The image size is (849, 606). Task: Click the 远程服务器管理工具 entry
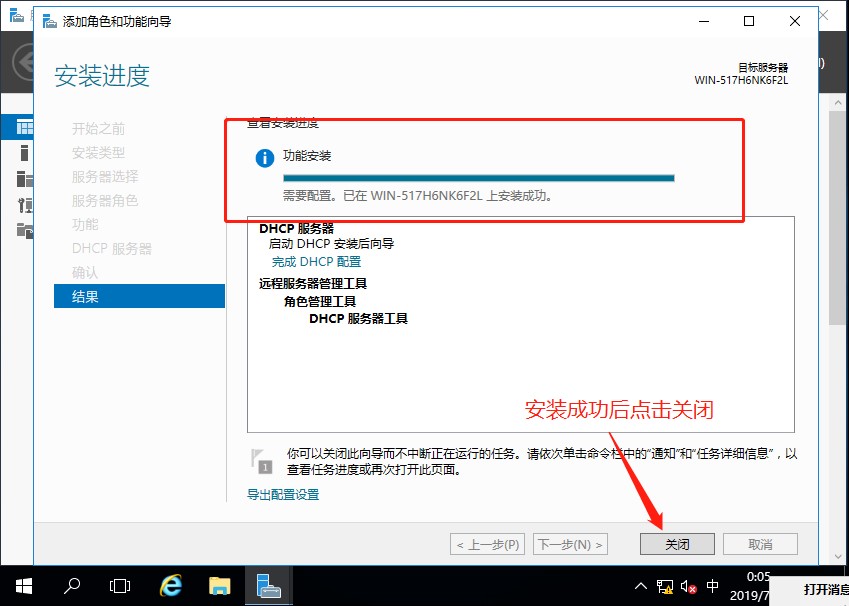click(x=313, y=283)
